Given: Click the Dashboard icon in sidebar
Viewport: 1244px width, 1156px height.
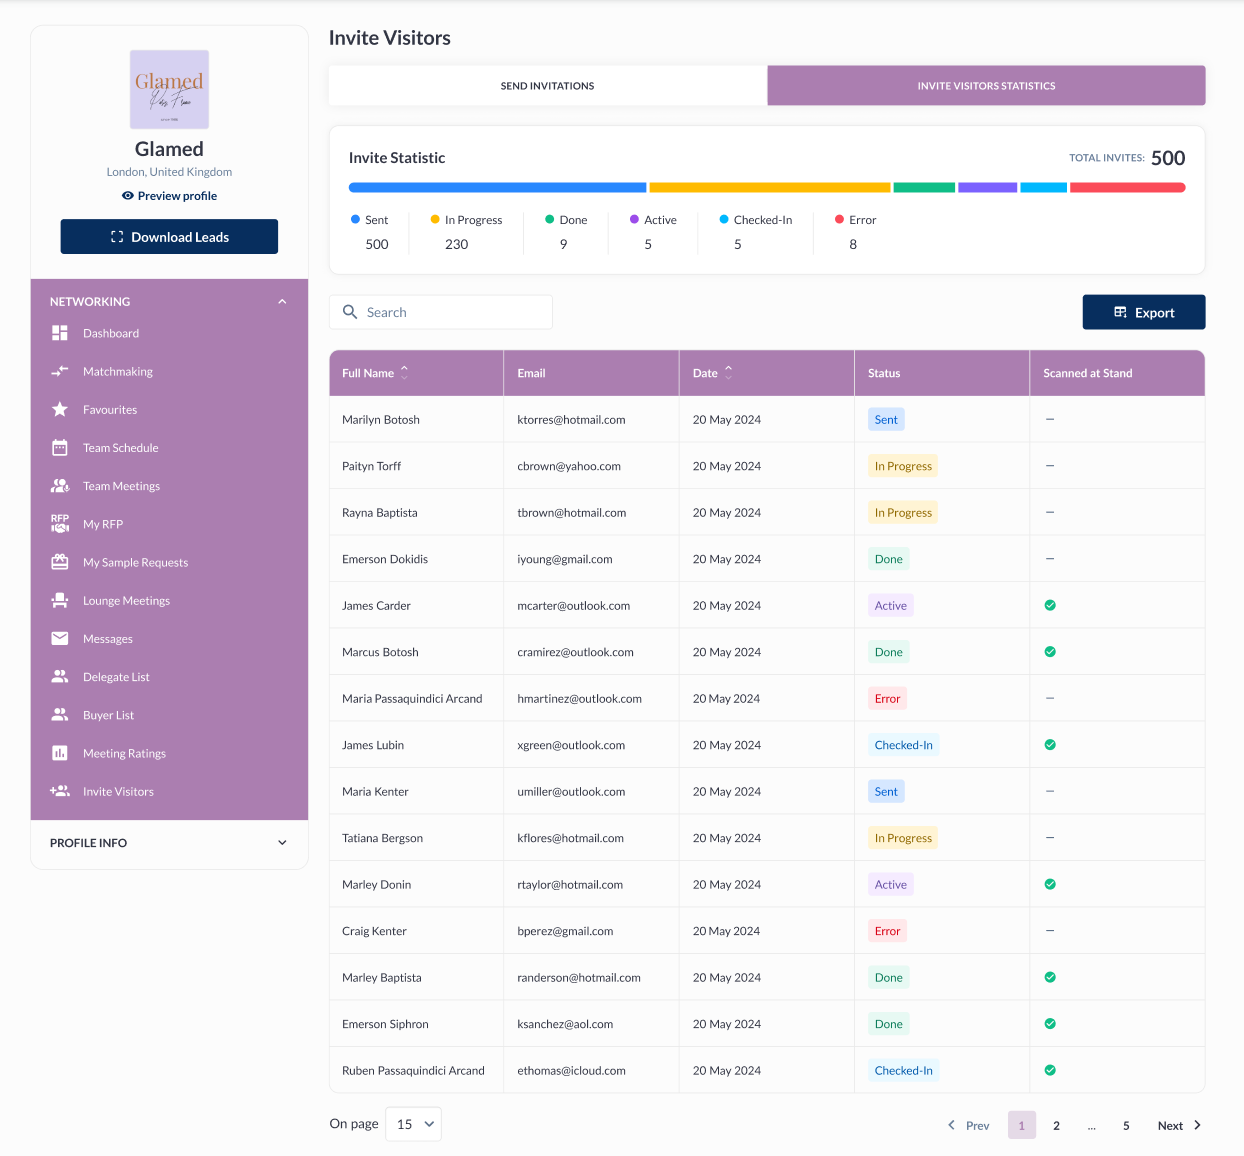Looking at the screenshot, I should 60,333.
